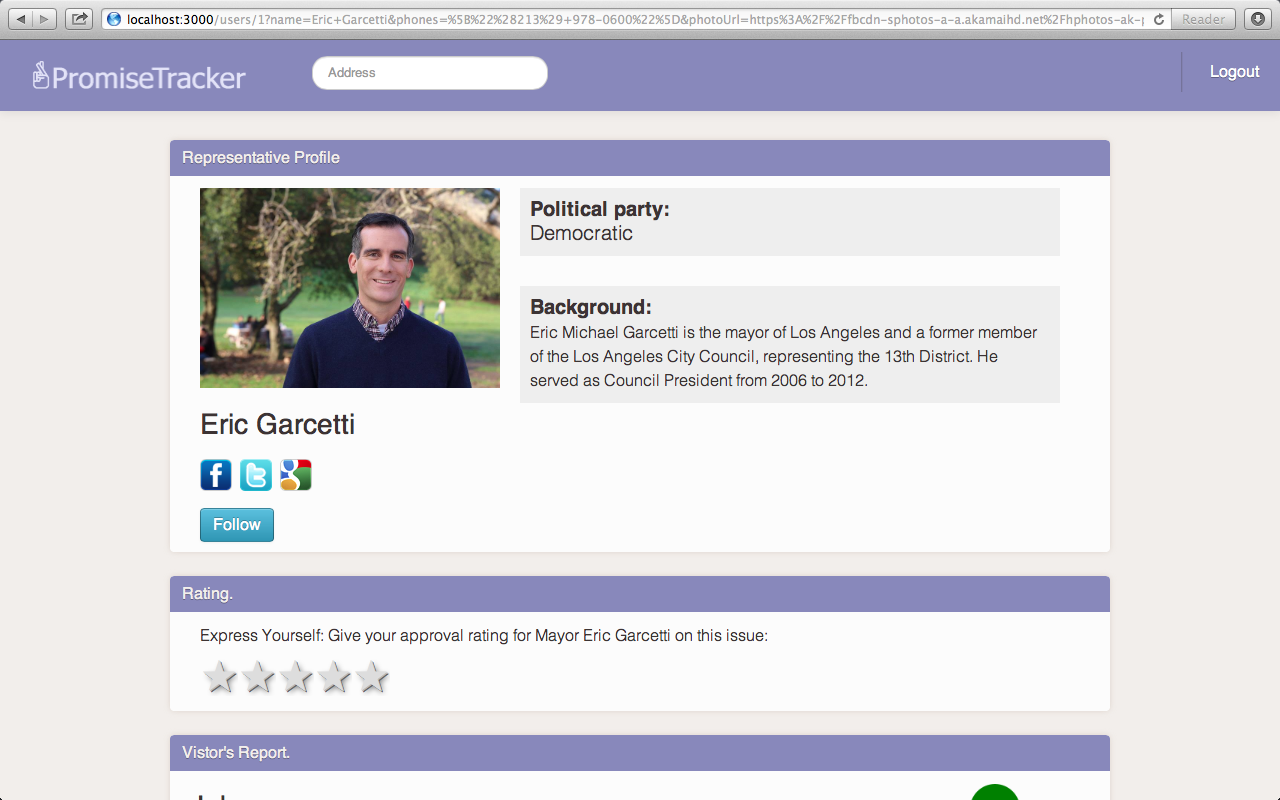This screenshot has width=1280, height=800.
Task: Open the Twitter bird icon
Action: [x=256, y=475]
